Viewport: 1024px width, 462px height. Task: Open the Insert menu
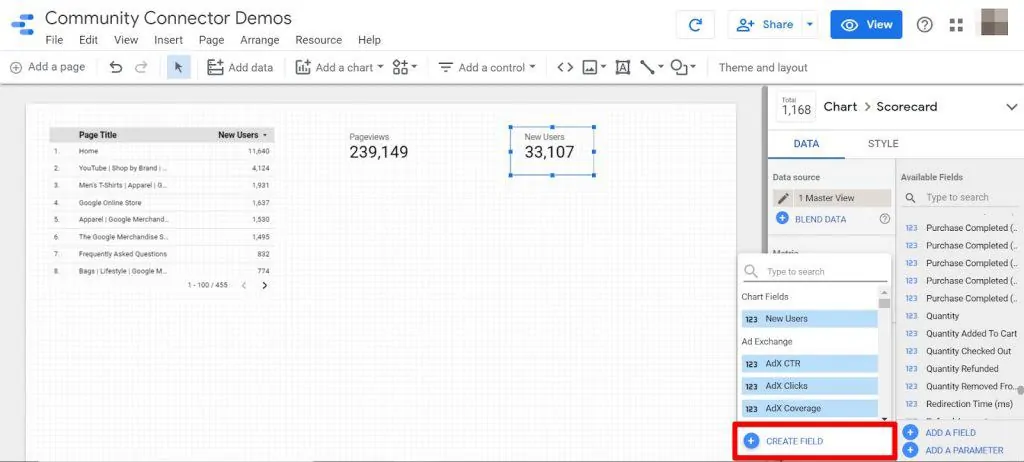point(168,40)
